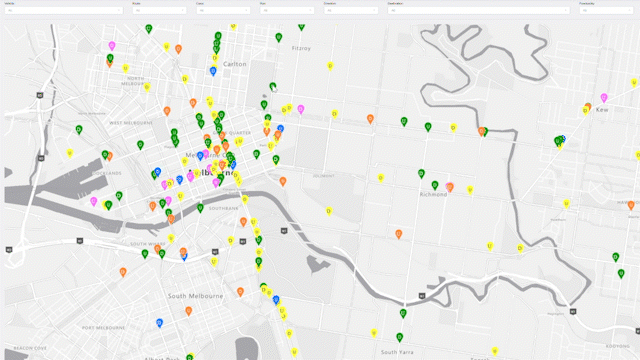Screen dimensions: 640x360
Task: Select the orange marker at far right near Hawthorn
Action: (x=631, y=205)
